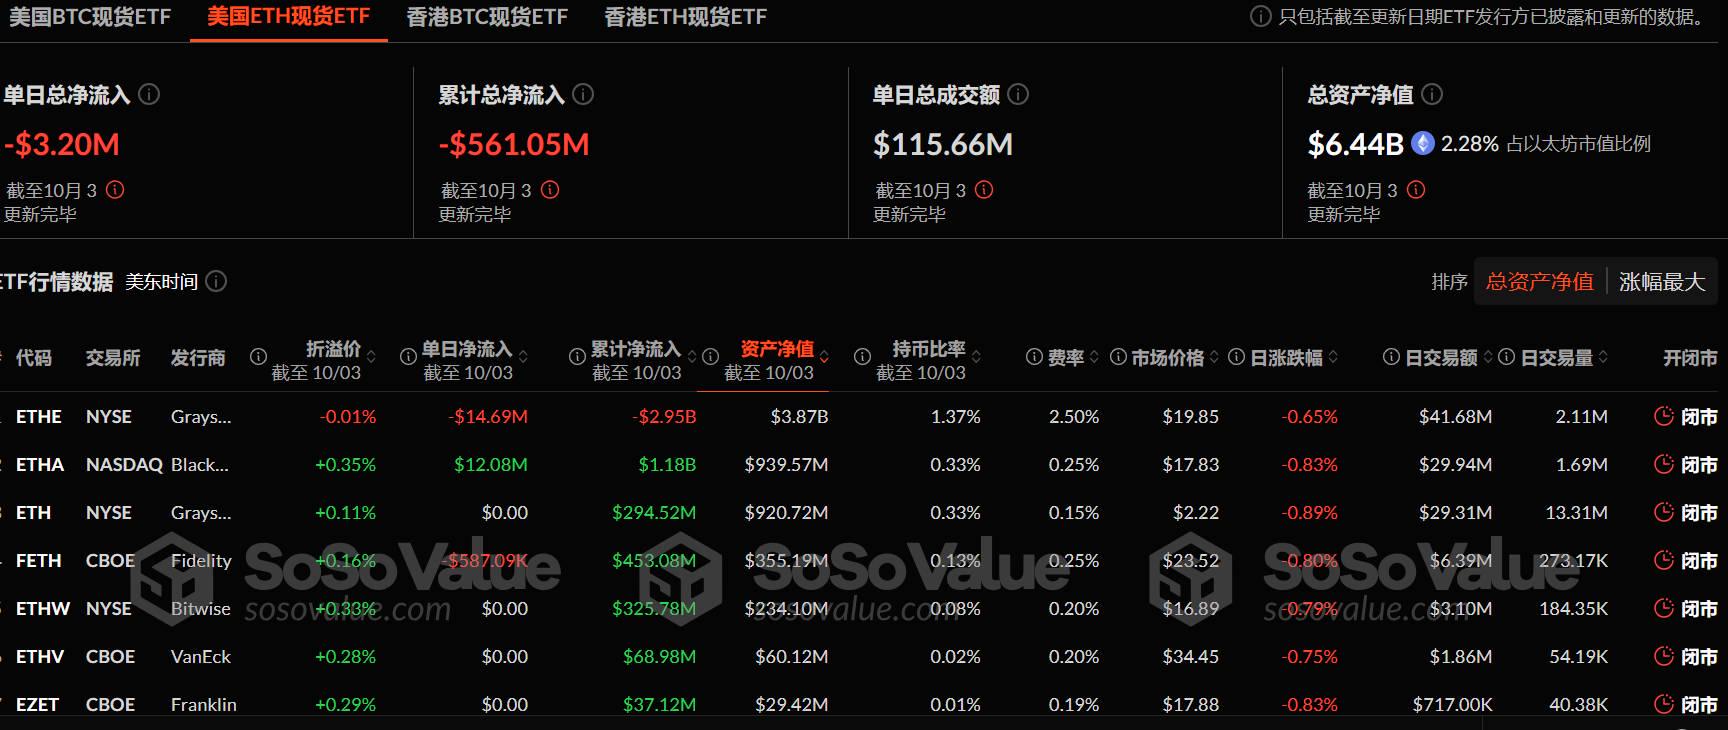Open the 香港ETH现货ETF tab
Image resolution: width=1728 pixels, height=730 pixels.
tap(685, 17)
